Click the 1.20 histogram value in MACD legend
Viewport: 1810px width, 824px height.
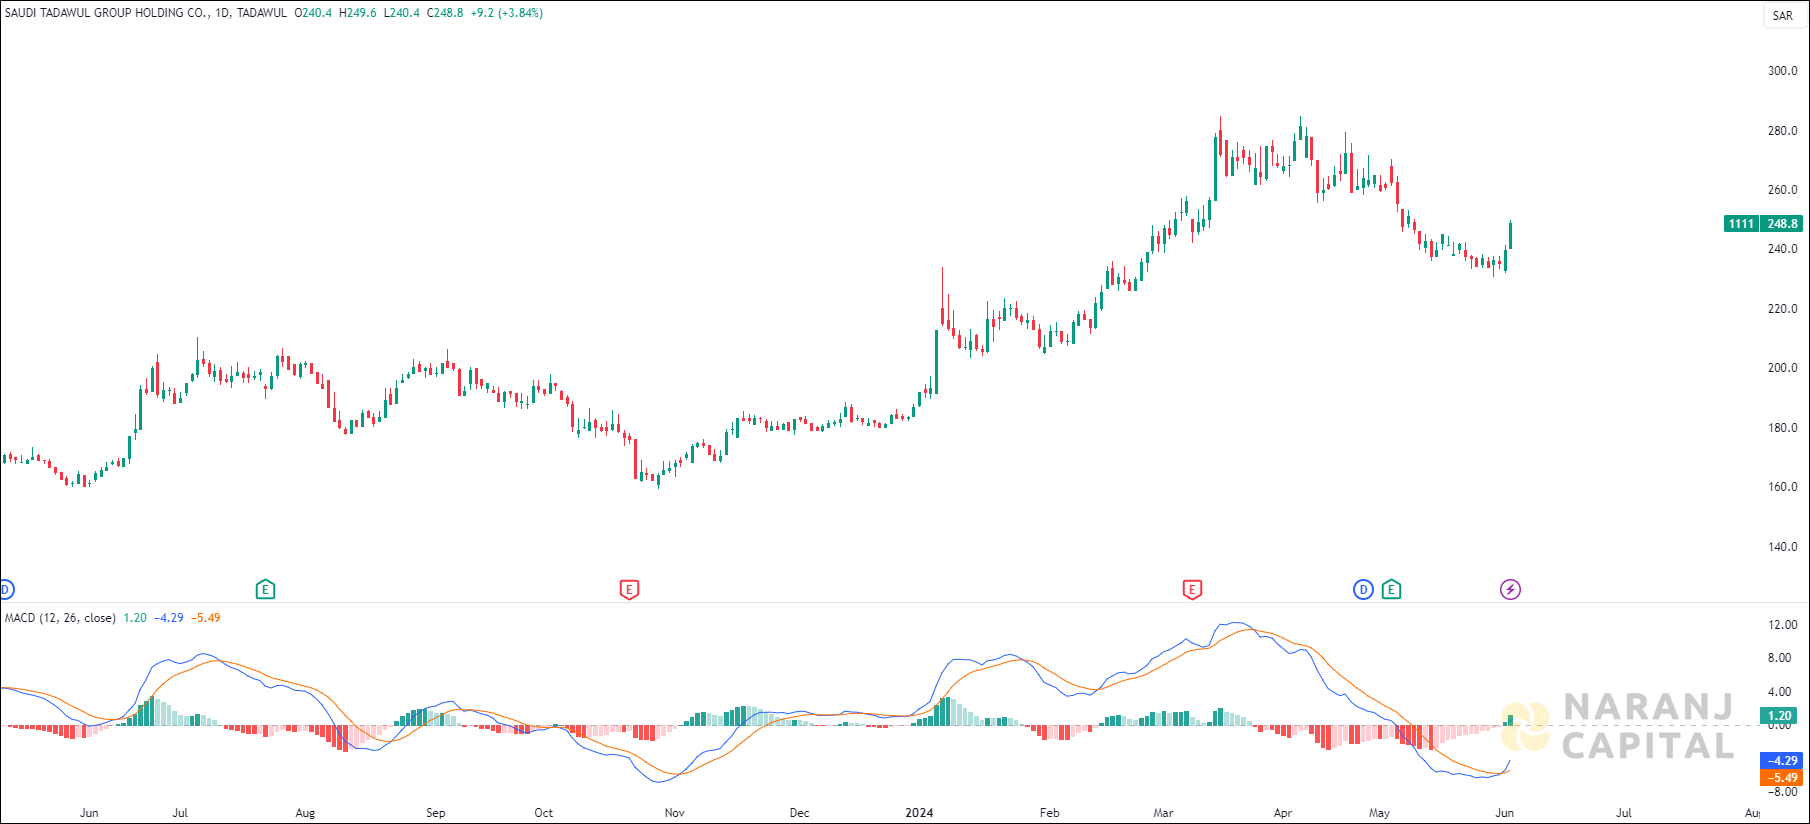[135, 618]
